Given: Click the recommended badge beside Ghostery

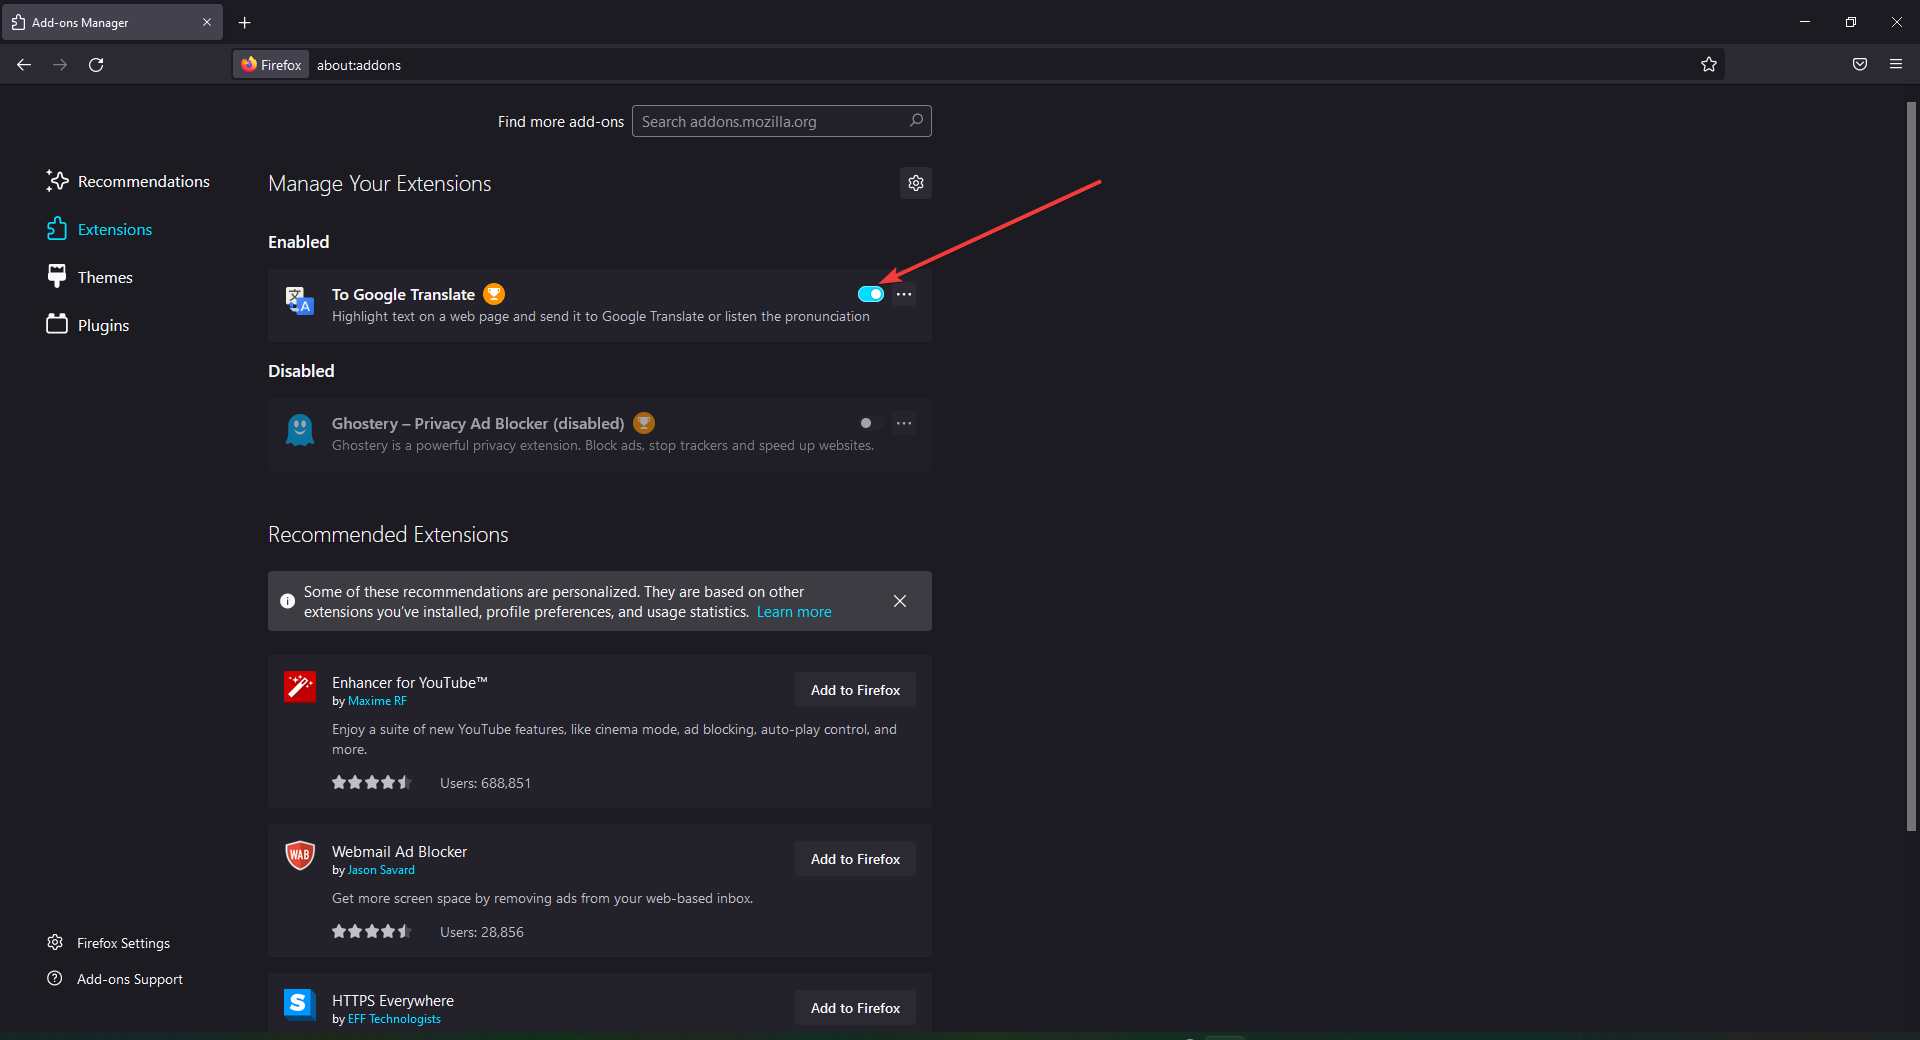Looking at the screenshot, I should click(644, 423).
